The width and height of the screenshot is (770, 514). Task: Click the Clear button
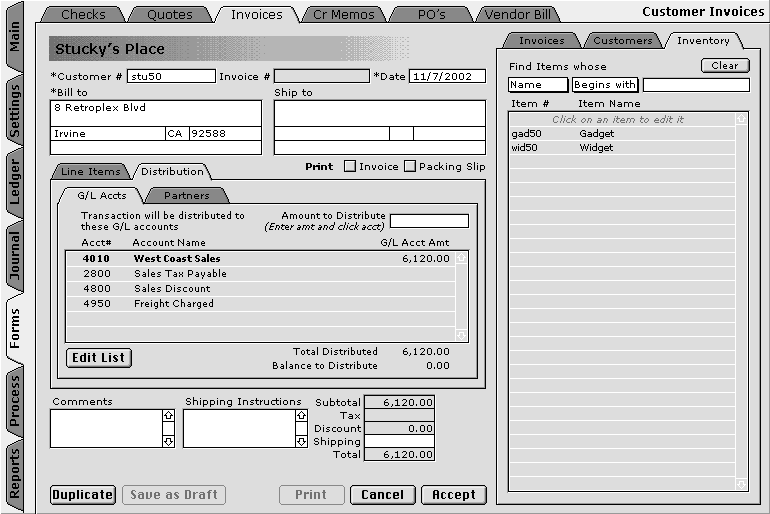point(725,65)
